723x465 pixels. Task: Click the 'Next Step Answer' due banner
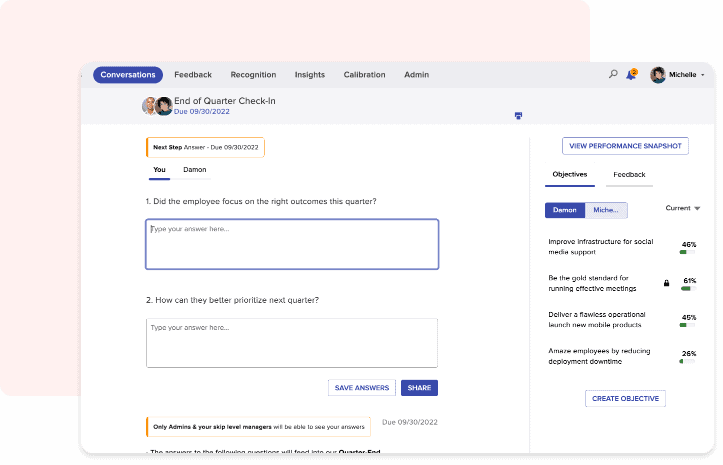pyautogui.click(x=205, y=148)
